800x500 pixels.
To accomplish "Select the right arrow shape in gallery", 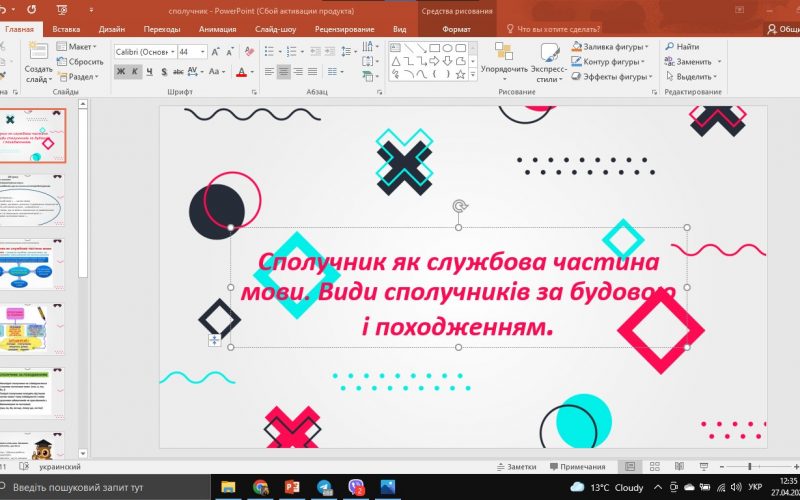I will tap(435, 62).
